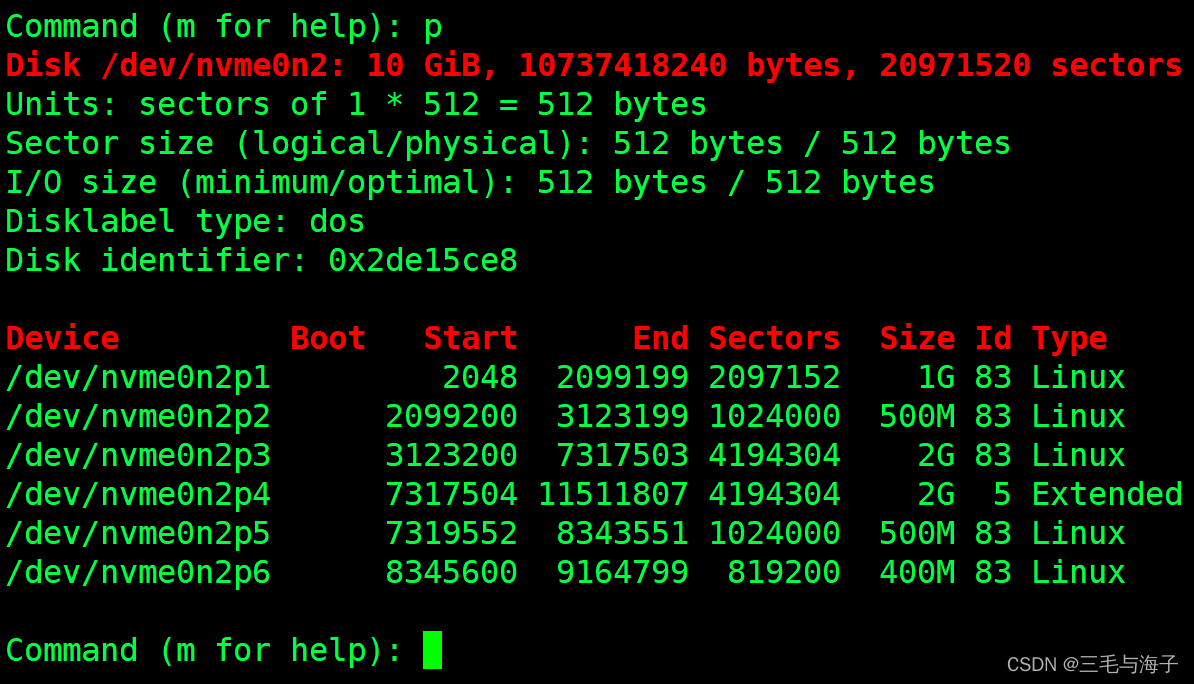1194x684 pixels.
Task: Click end sector 7317503
Action: [623, 455]
